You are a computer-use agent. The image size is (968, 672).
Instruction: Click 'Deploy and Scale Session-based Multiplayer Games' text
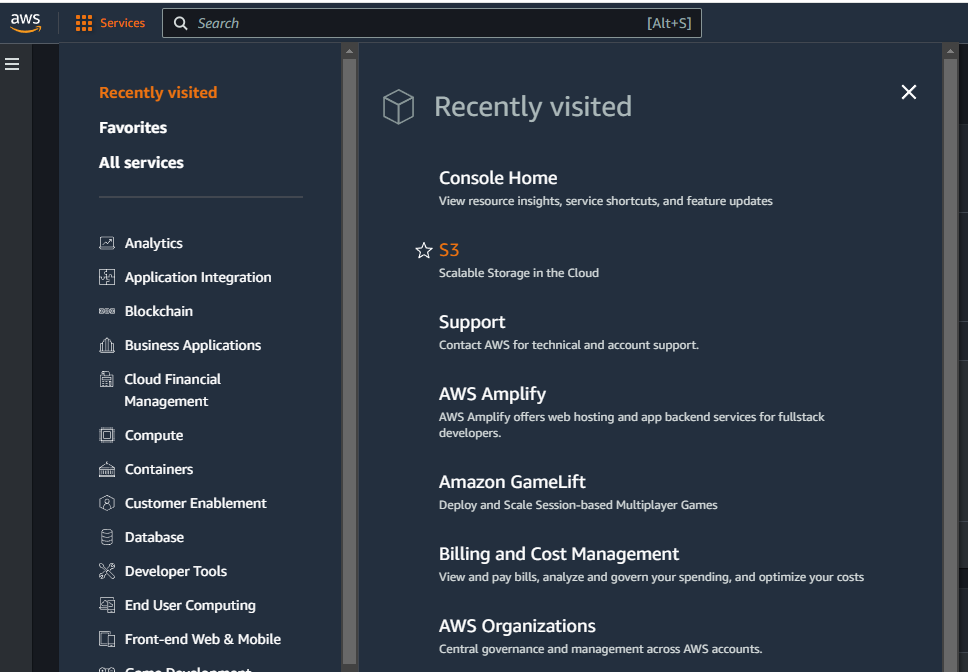[x=578, y=505]
